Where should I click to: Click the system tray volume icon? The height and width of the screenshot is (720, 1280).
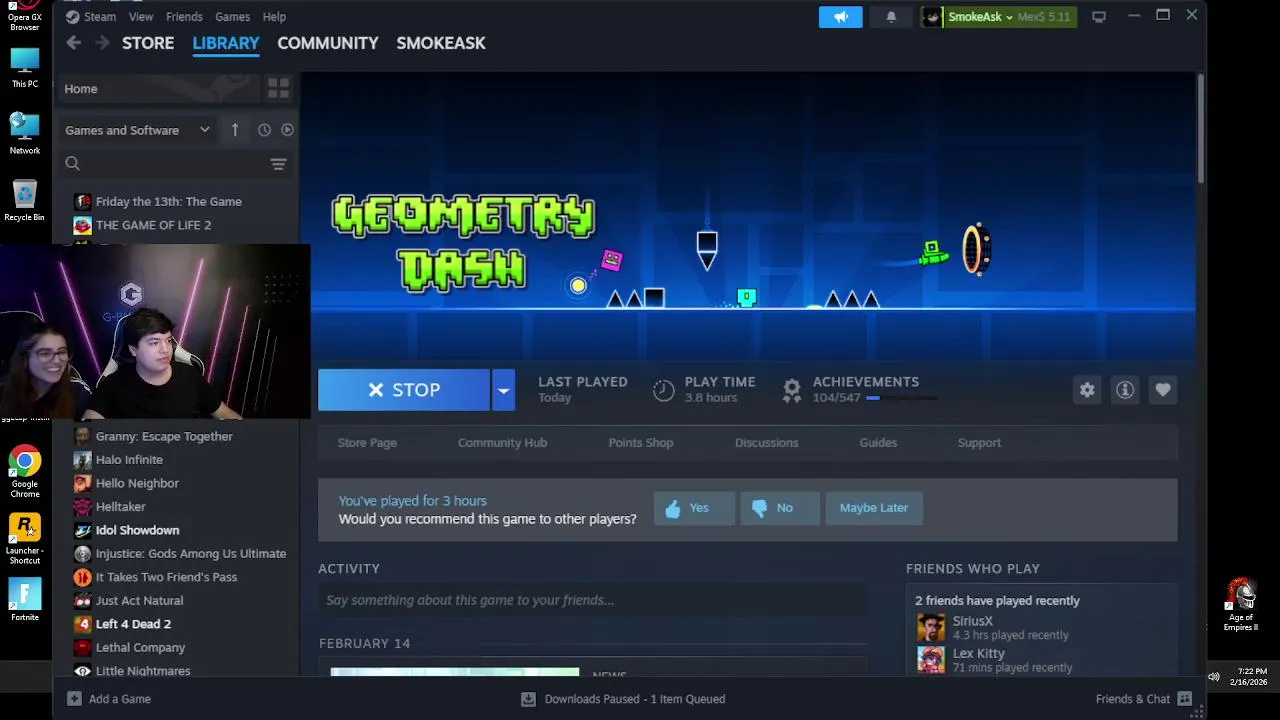tap(1213, 677)
